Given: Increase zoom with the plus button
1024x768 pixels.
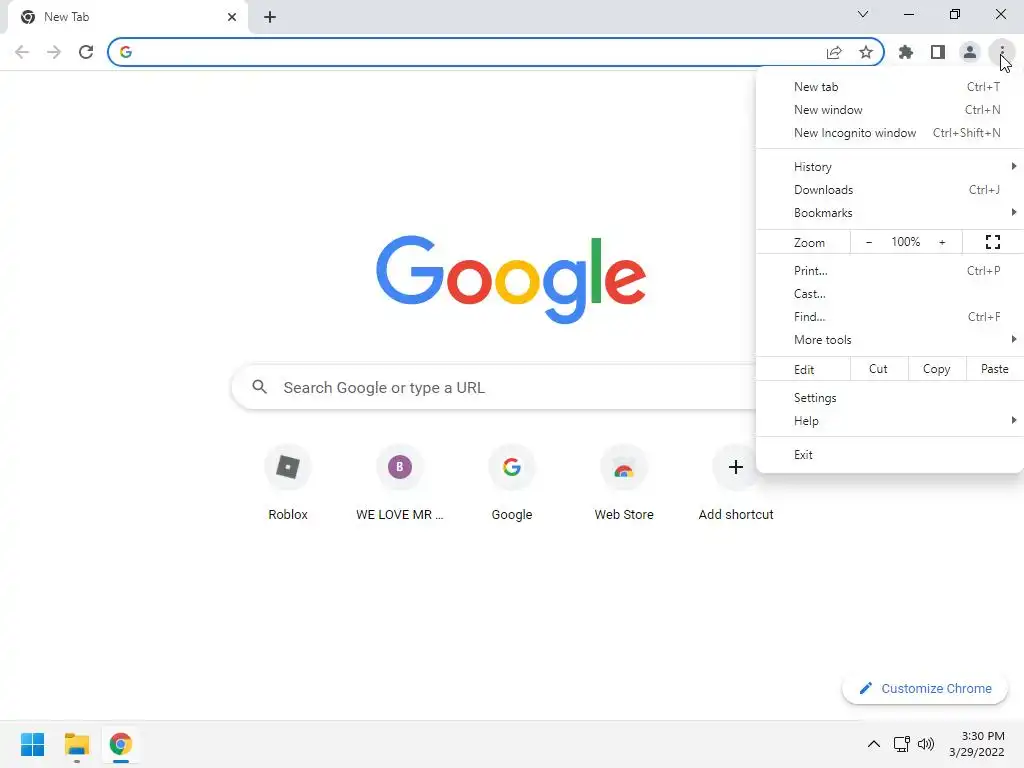Looking at the screenshot, I should click(942, 242).
